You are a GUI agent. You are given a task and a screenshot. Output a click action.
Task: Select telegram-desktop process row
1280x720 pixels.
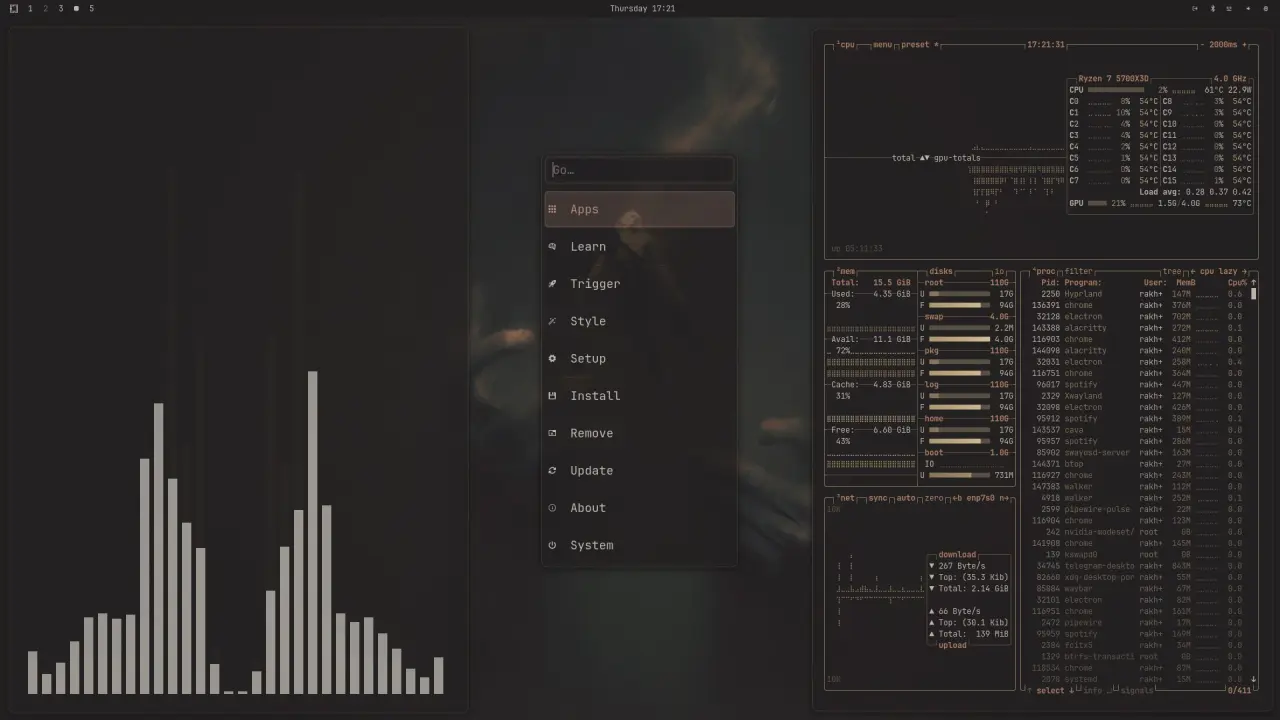[x=1138, y=566]
